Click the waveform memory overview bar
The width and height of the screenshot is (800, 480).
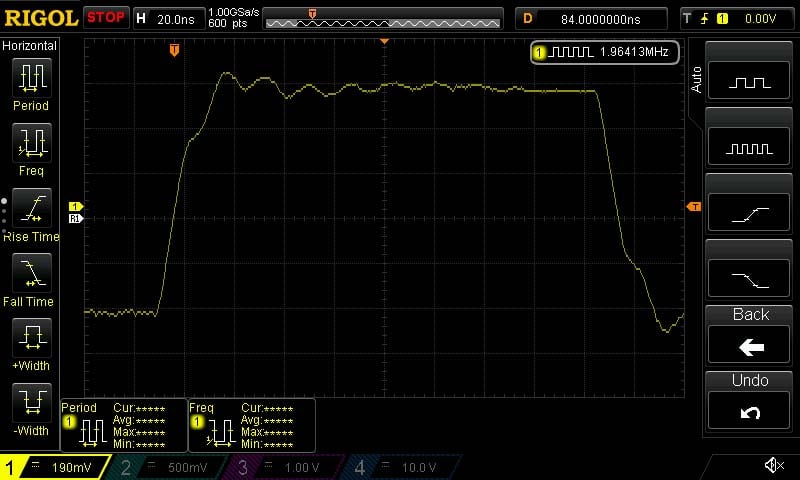(x=383, y=19)
